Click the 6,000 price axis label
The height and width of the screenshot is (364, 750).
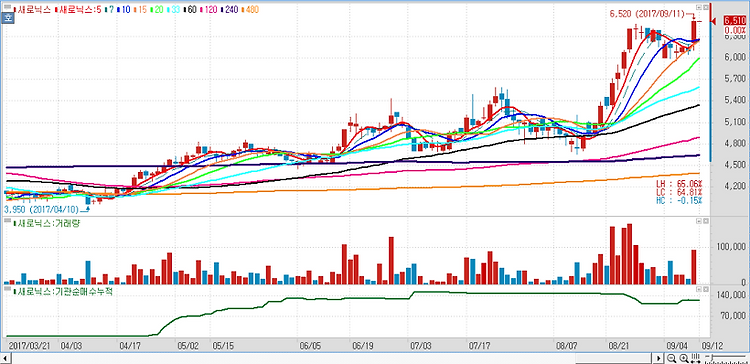pyautogui.click(x=734, y=57)
